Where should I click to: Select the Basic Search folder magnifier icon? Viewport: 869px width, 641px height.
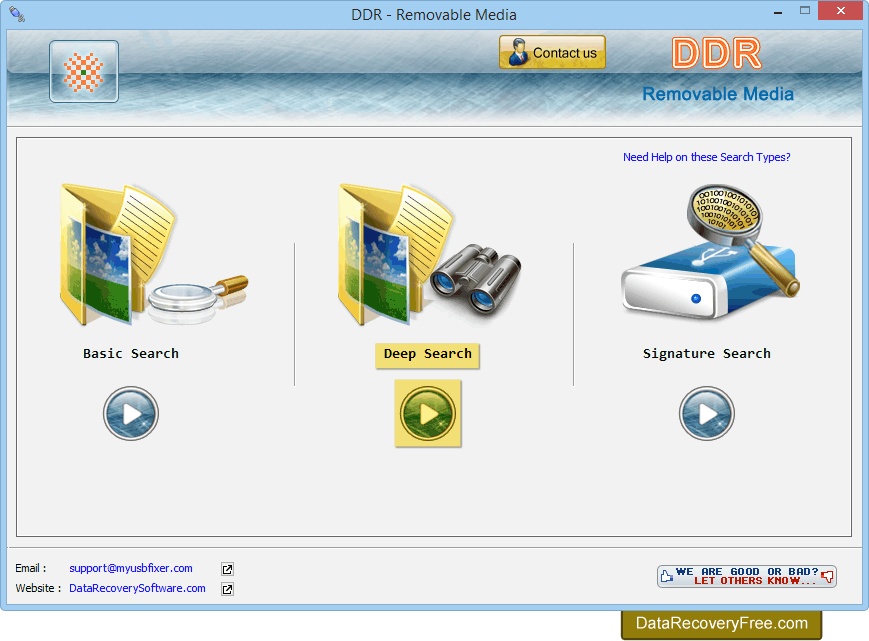tap(154, 254)
